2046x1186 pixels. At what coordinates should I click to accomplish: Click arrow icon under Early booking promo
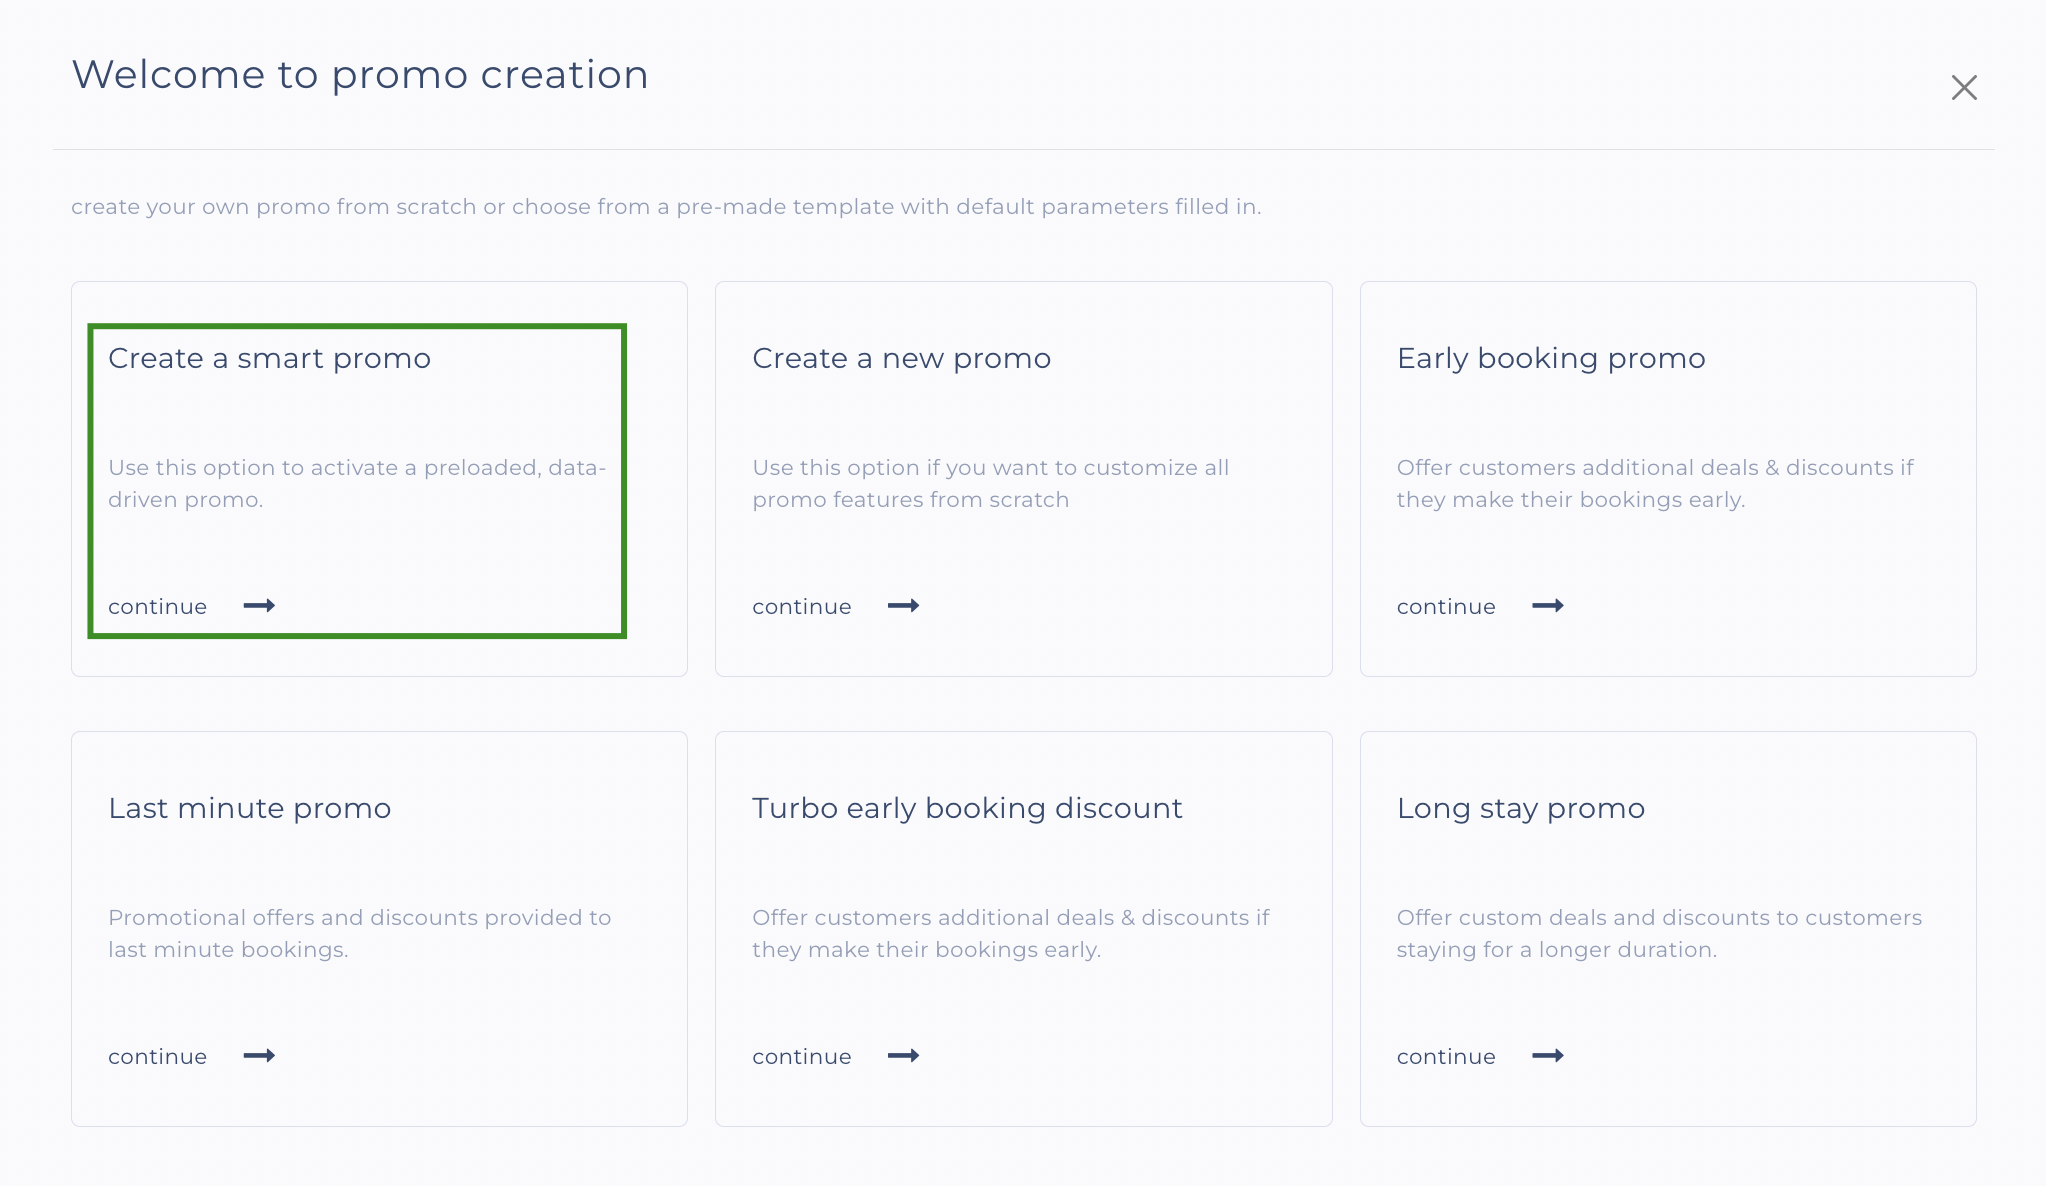(1547, 606)
